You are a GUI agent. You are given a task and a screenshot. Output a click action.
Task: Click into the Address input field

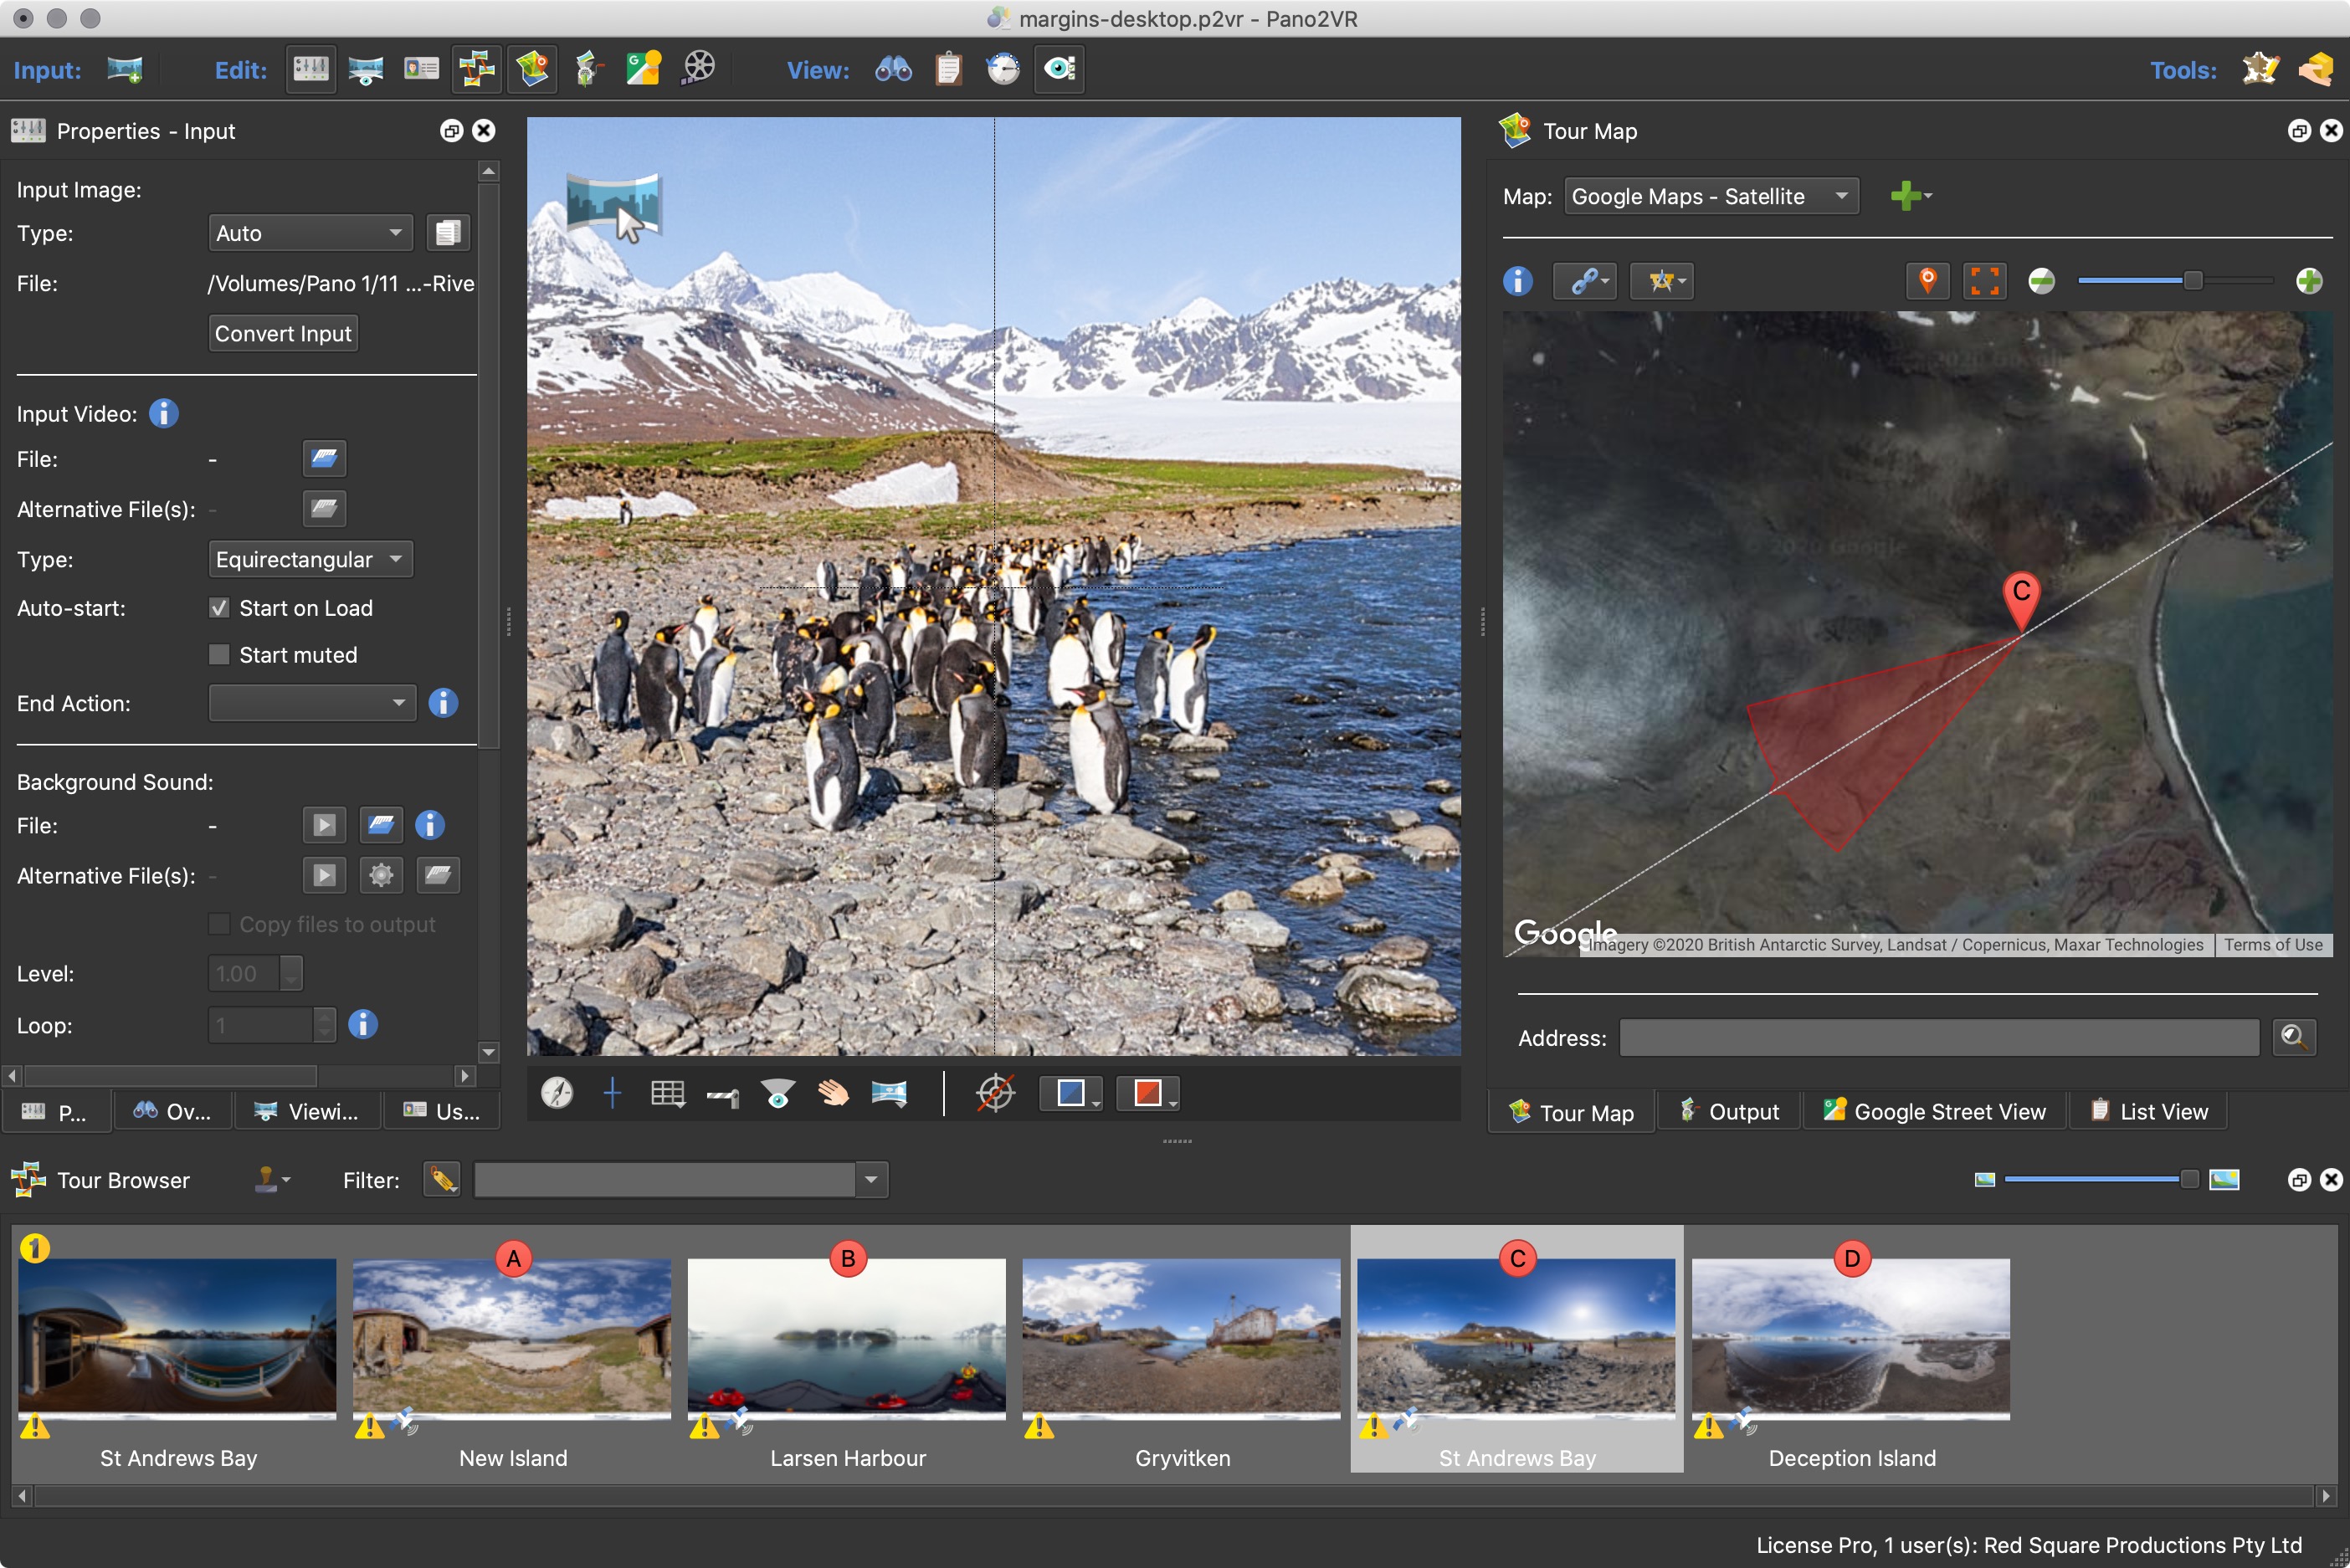click(x=1939, y=1037)
